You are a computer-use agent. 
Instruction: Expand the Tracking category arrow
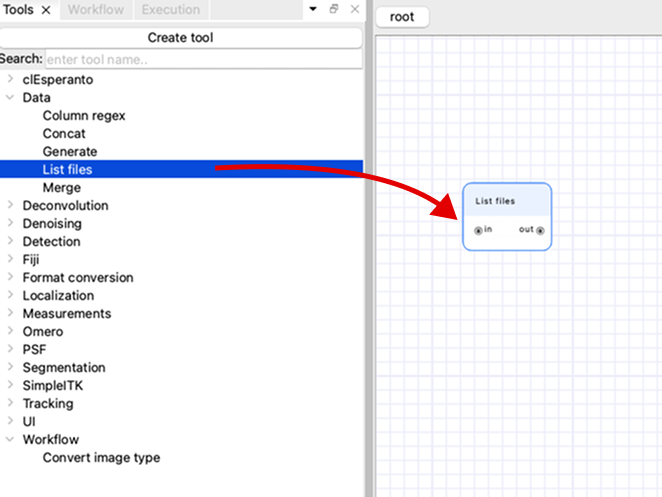(10, 403)
